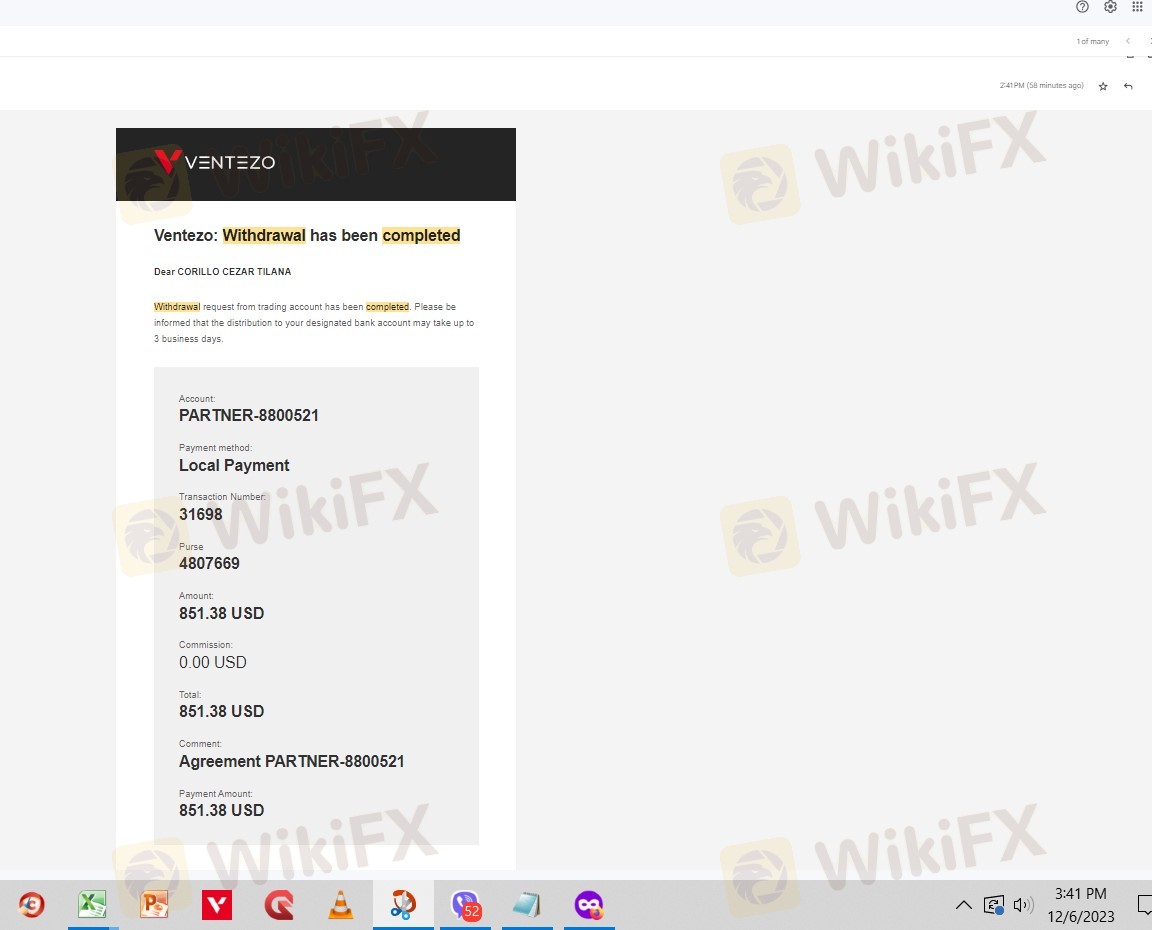
Task: Open Windows notification center
Action: point(1144,905)
